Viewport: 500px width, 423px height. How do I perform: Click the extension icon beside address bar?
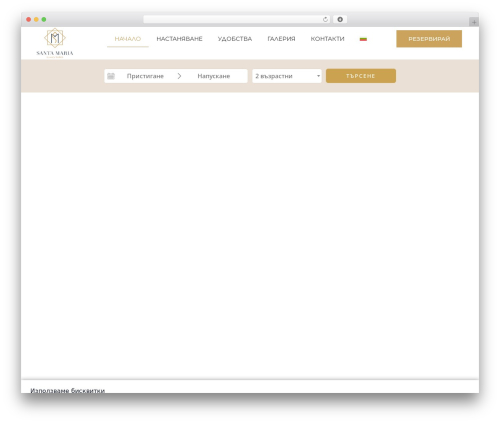(x=340, y=19)
